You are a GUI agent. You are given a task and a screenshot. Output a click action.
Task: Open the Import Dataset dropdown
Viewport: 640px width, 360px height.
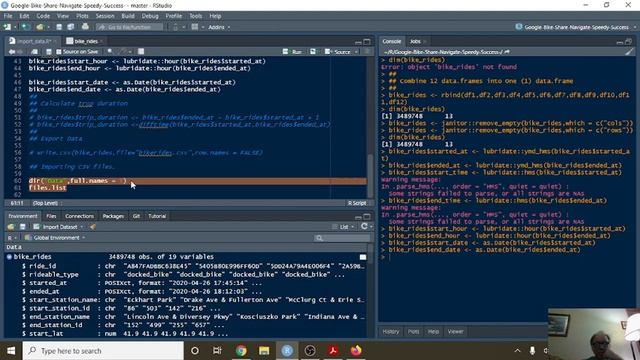pos(58,227)
